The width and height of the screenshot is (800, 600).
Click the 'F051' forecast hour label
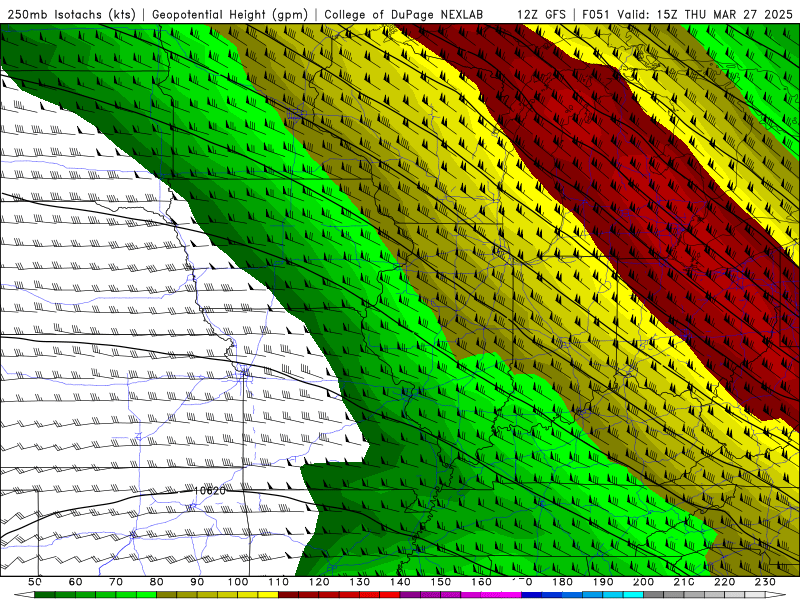[597, 14]
